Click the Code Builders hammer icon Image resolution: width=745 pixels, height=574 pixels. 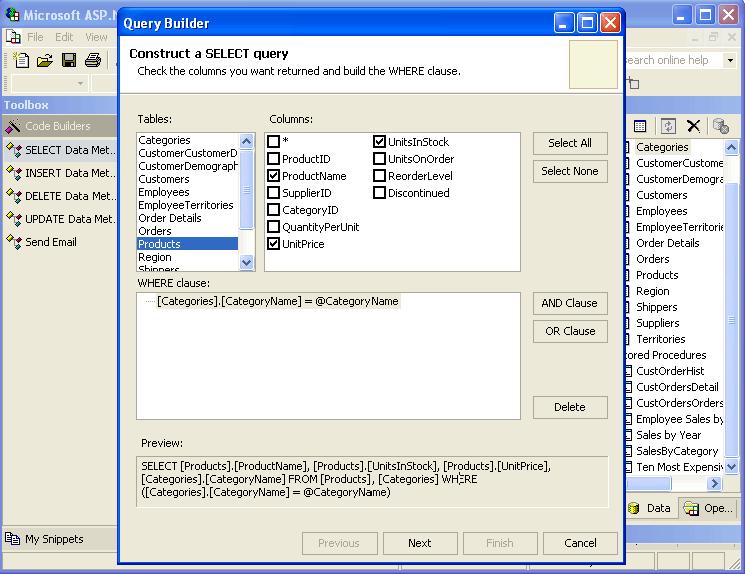pyautogui.click(x=13, y=126)
